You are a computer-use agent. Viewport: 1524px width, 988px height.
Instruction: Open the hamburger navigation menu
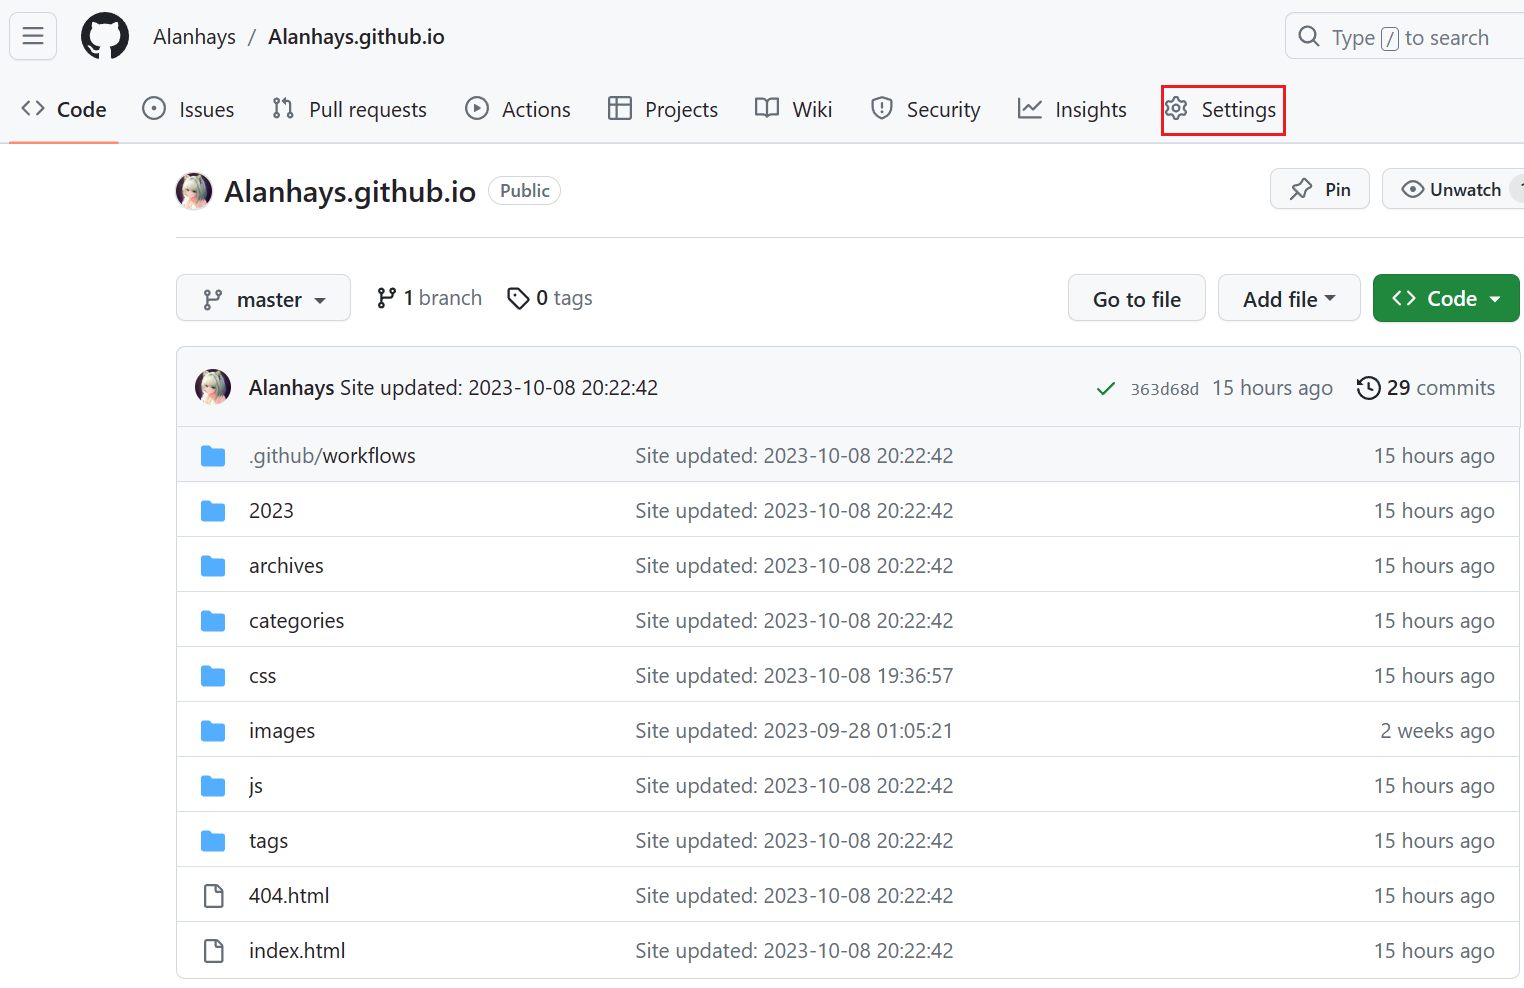coord(33,37)
